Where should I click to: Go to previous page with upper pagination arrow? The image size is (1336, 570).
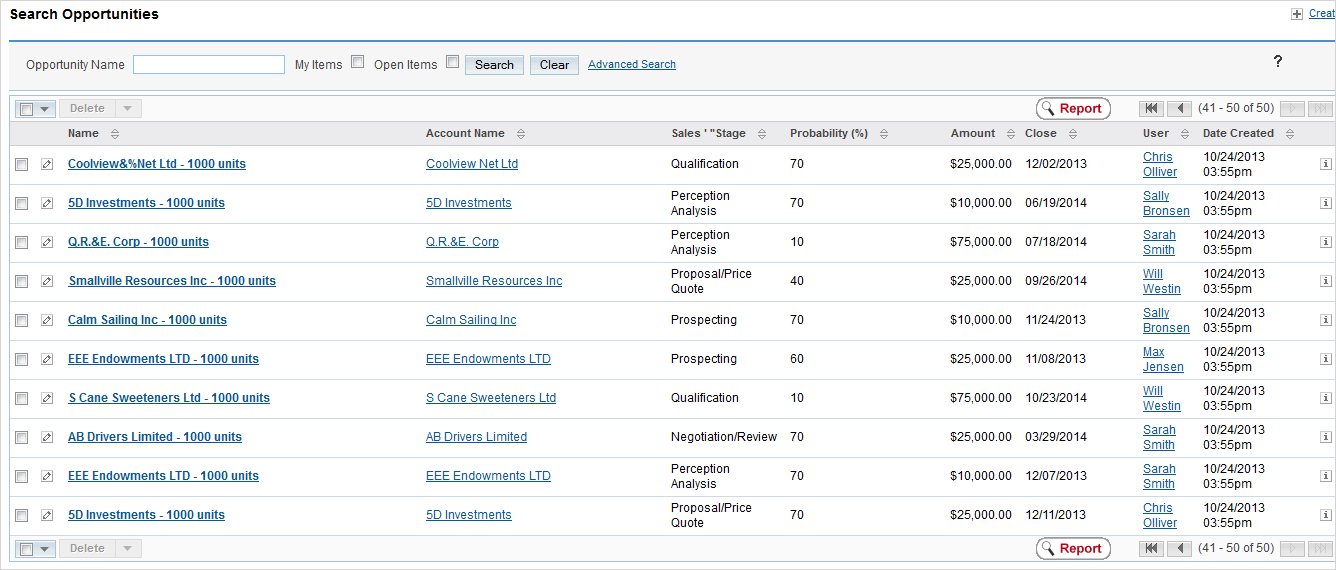coord(1180,108)
